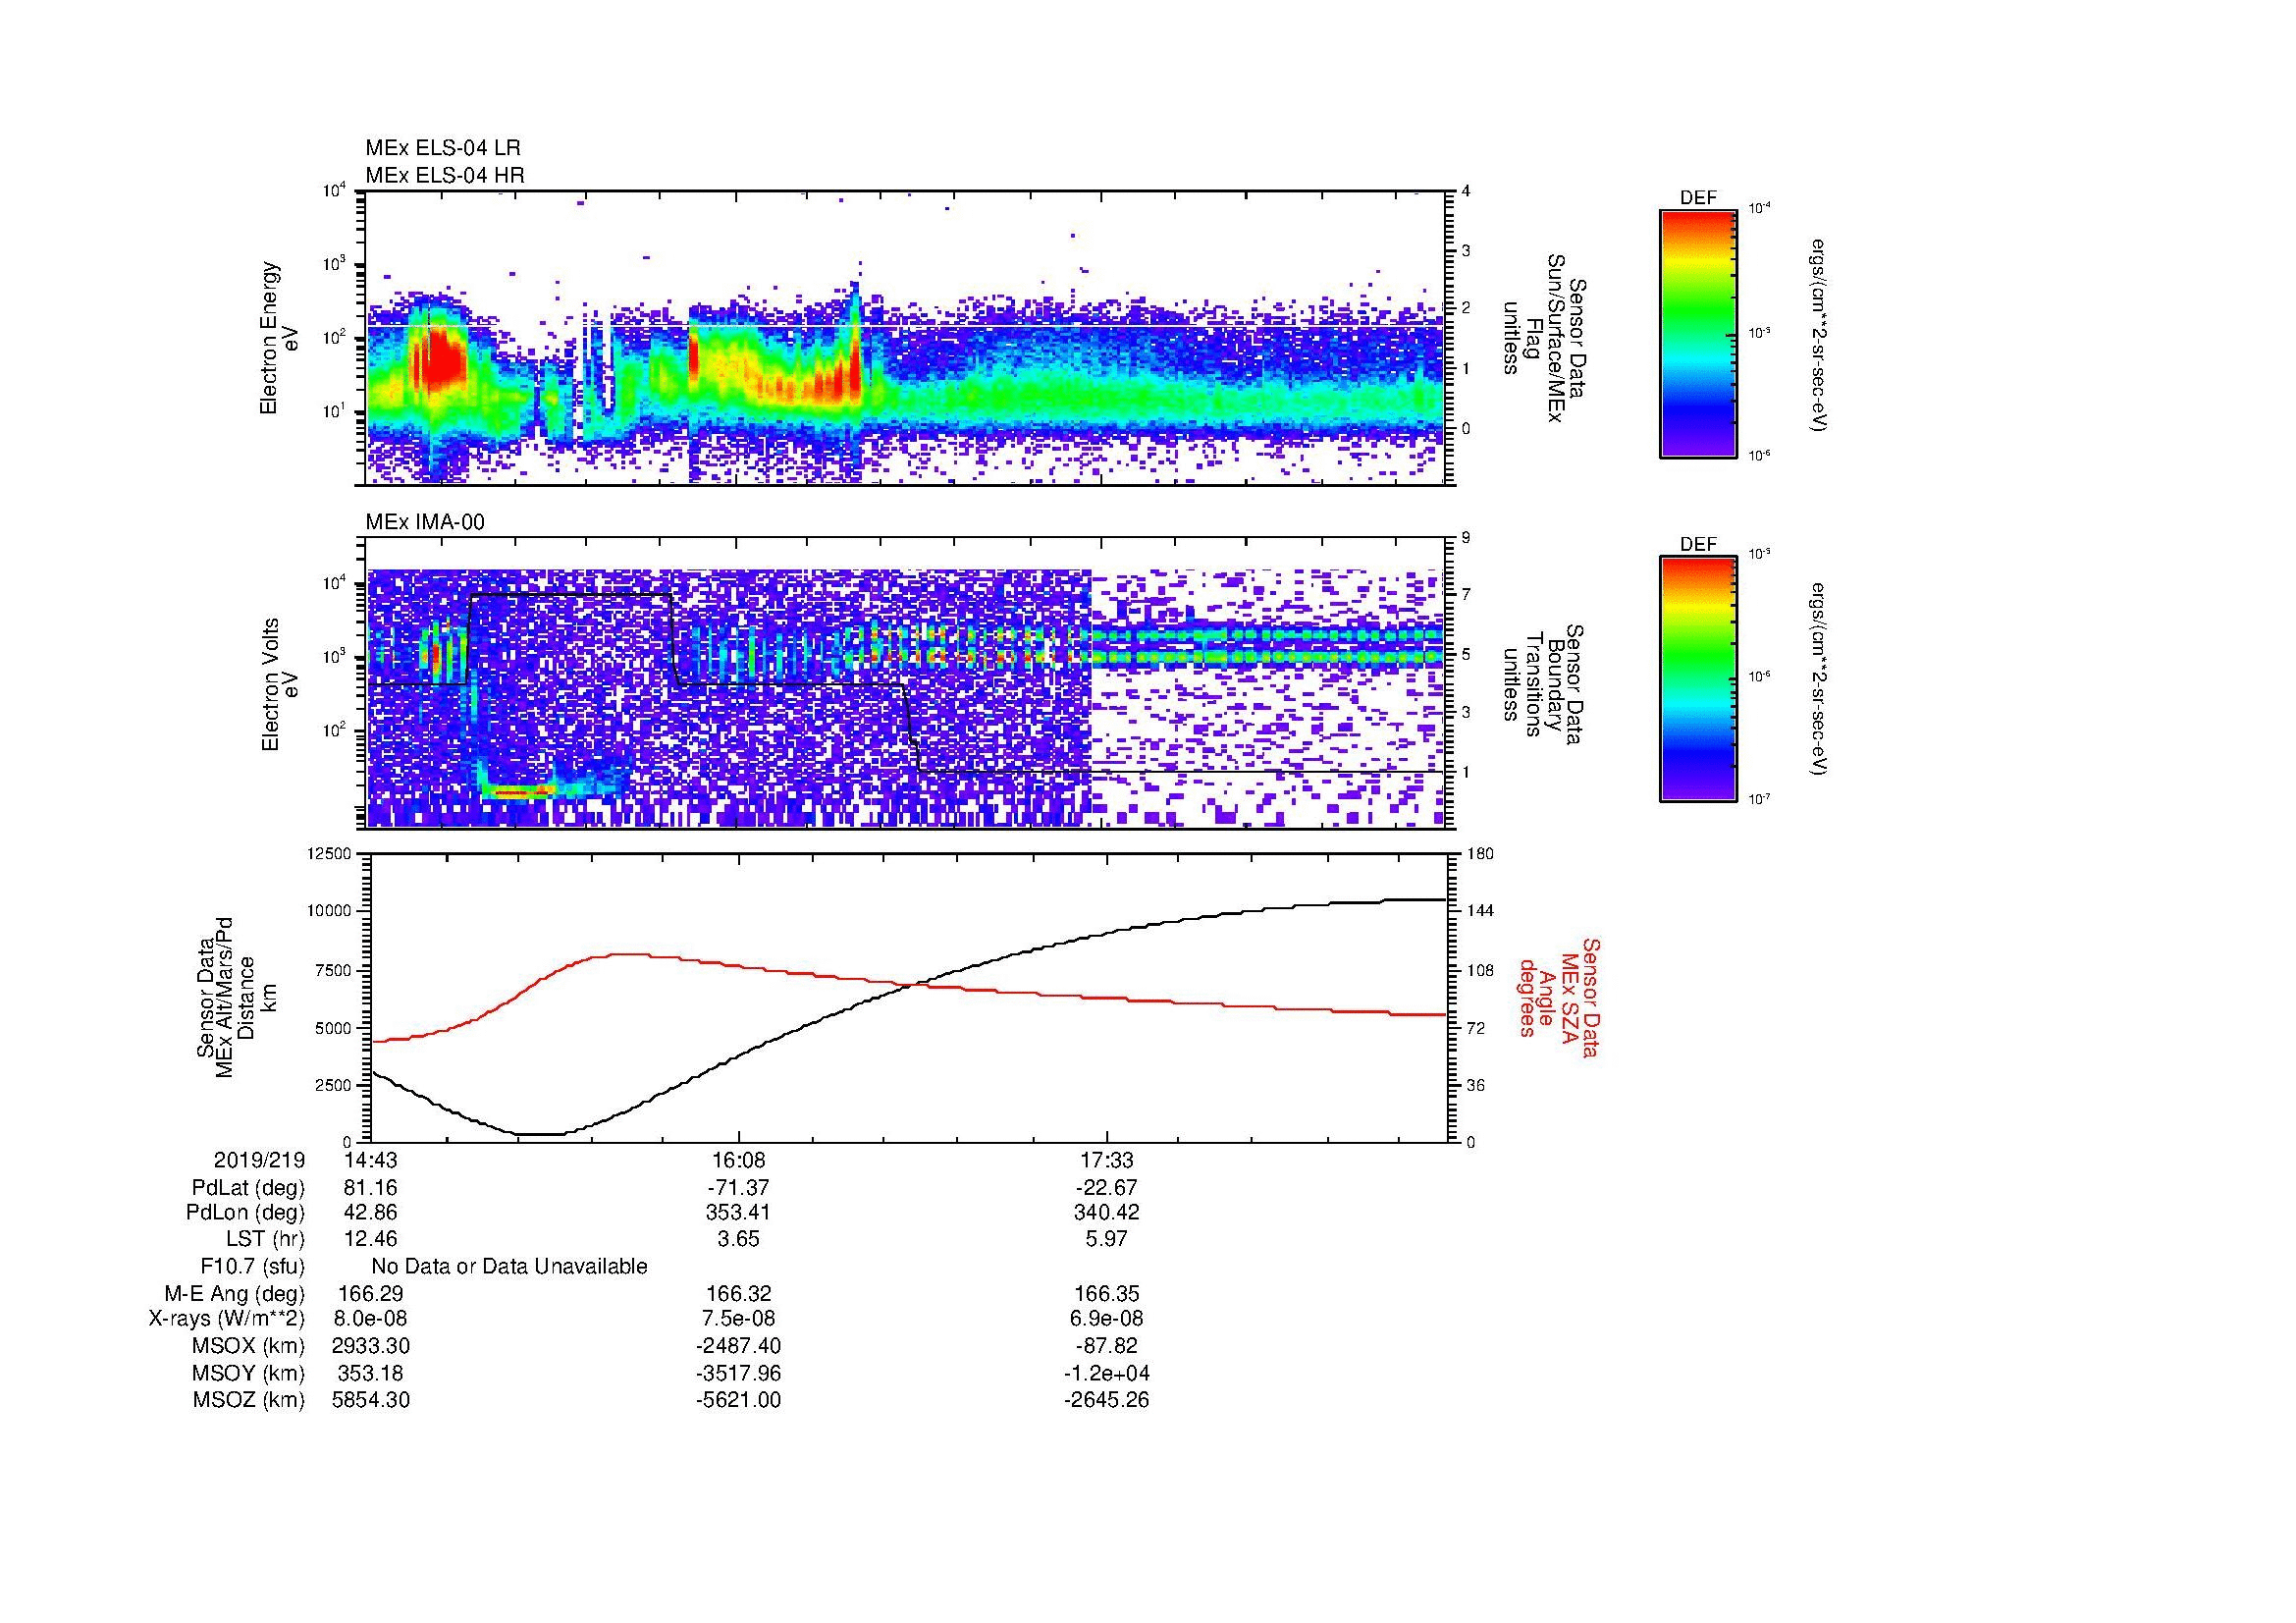Image resolution: width=2296 pixels, height=1623 pixels.
Task: Click the PdLat value '-71.37'
Action: coord(738,1188)
